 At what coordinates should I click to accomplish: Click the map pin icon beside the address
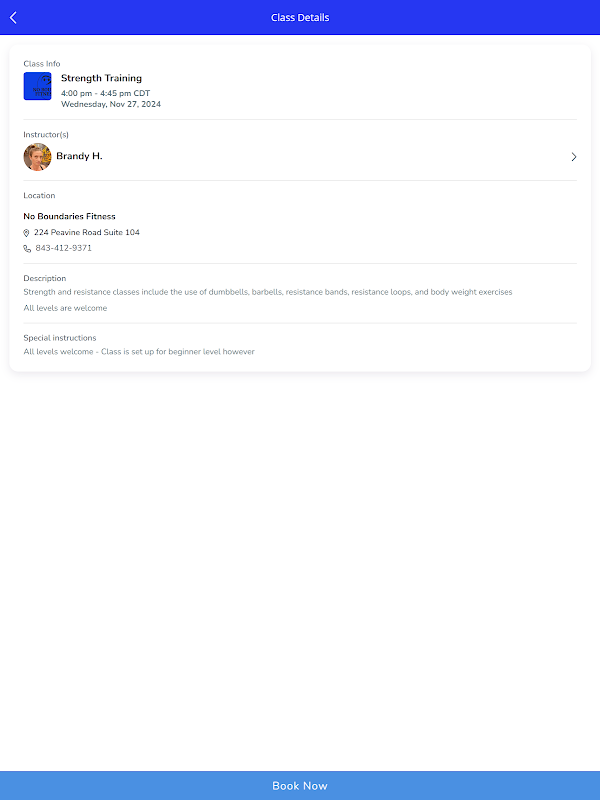point(27,233)
